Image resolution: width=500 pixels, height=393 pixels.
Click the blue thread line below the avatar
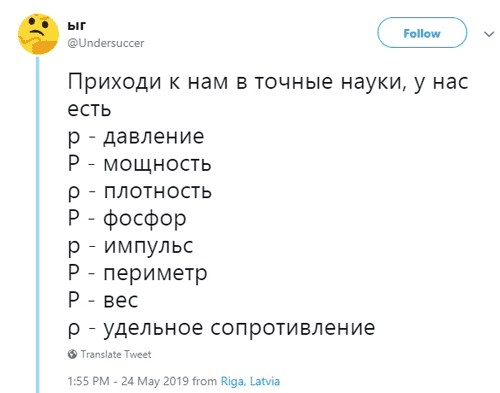coord(38,224)
